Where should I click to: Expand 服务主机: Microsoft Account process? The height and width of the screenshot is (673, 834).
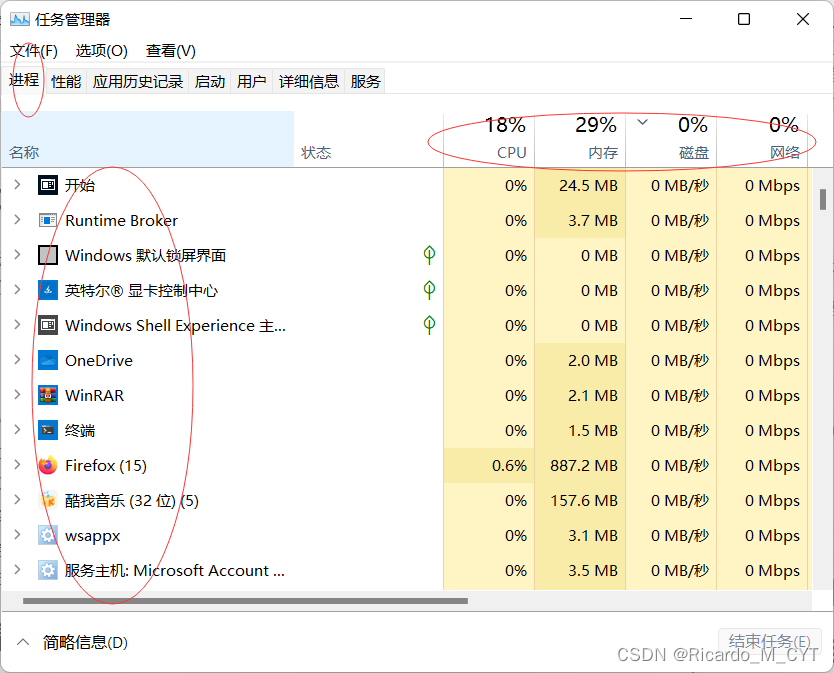(x=17, y=570)
